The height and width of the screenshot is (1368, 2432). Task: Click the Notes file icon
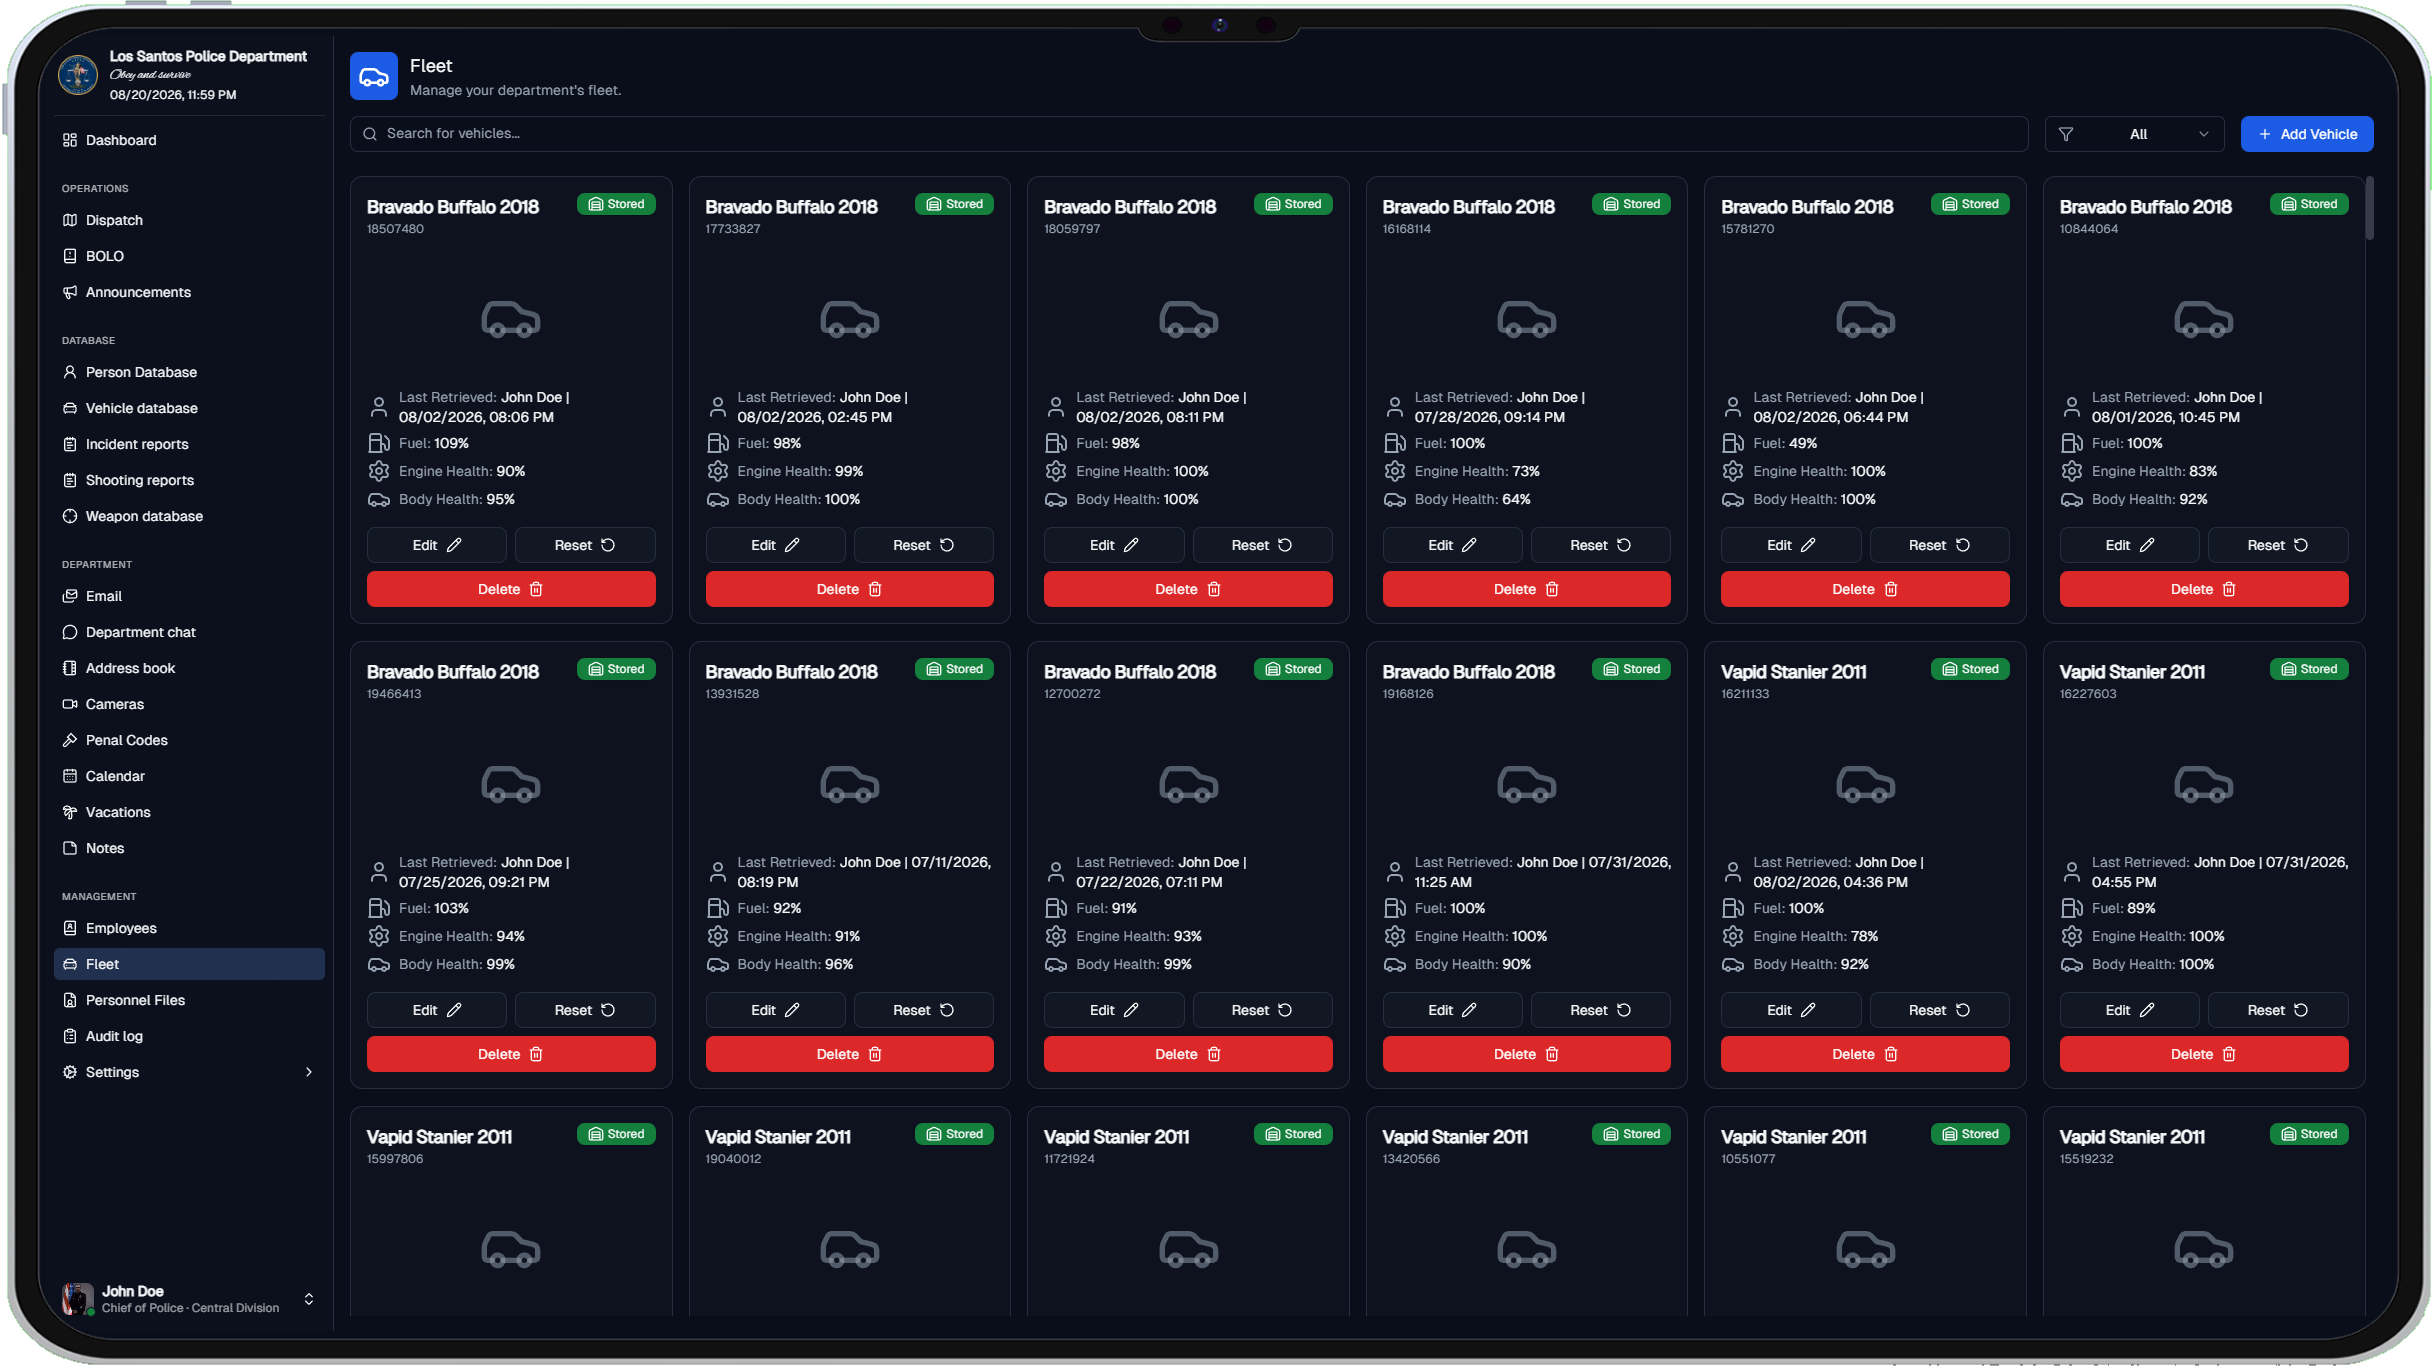click(70, 848)
